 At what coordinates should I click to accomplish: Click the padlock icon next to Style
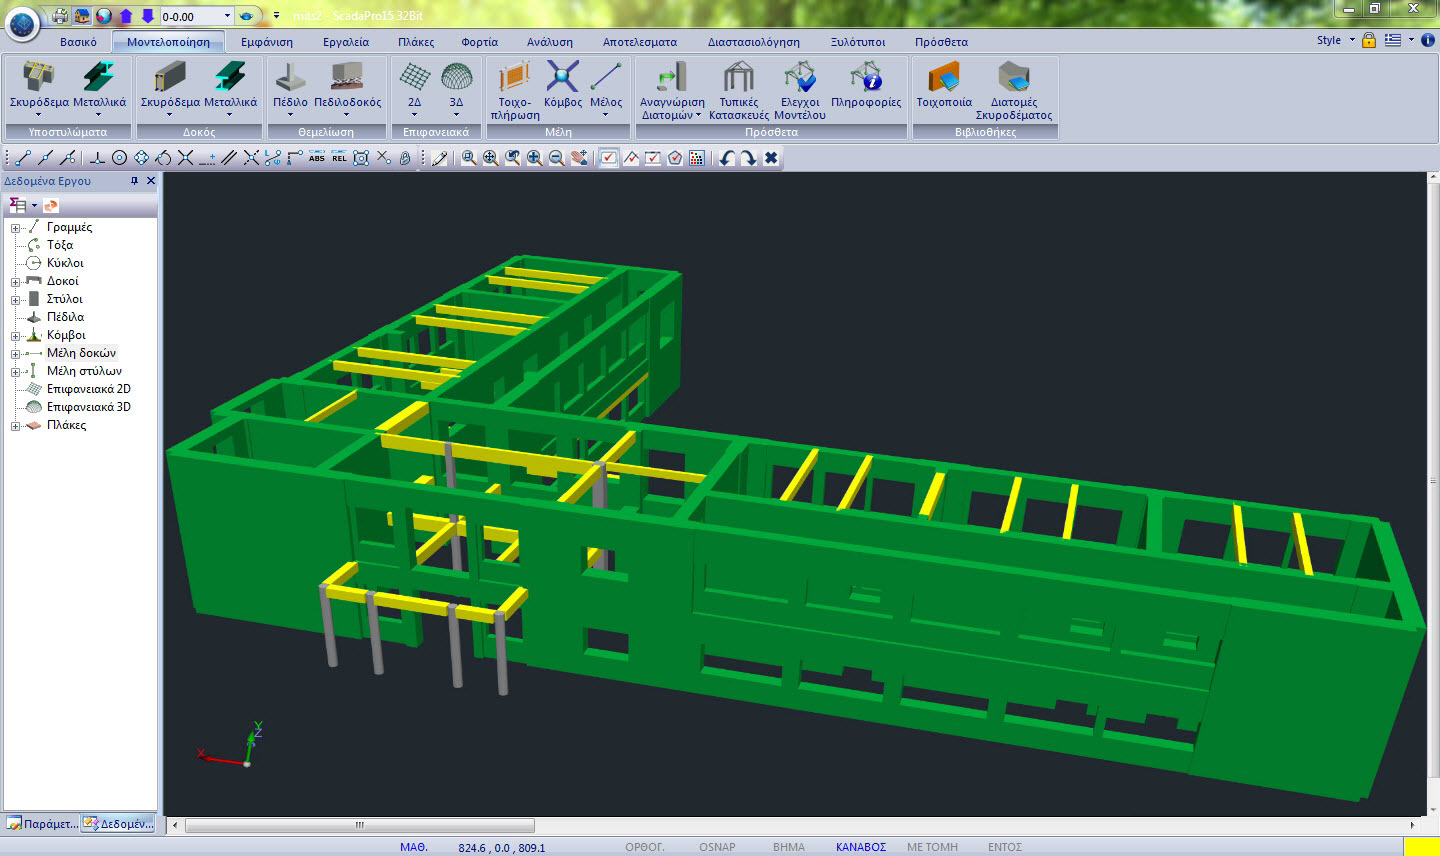point(1368,40)
